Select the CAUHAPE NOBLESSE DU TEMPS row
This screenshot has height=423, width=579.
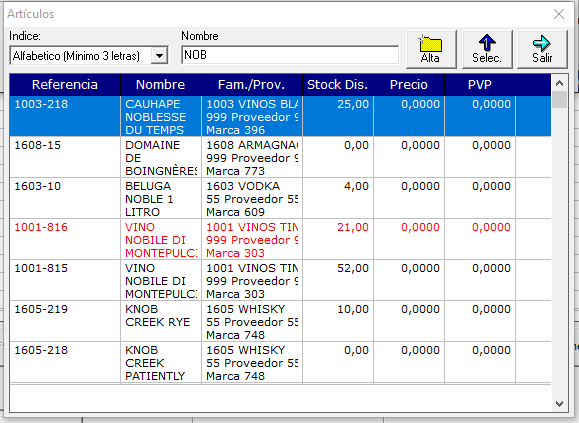[280, 116]
